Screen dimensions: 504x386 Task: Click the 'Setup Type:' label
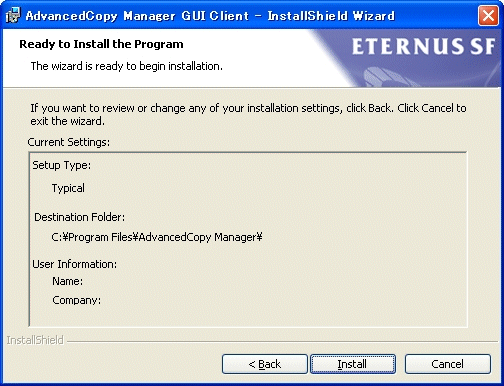click(x=62, y=165)
